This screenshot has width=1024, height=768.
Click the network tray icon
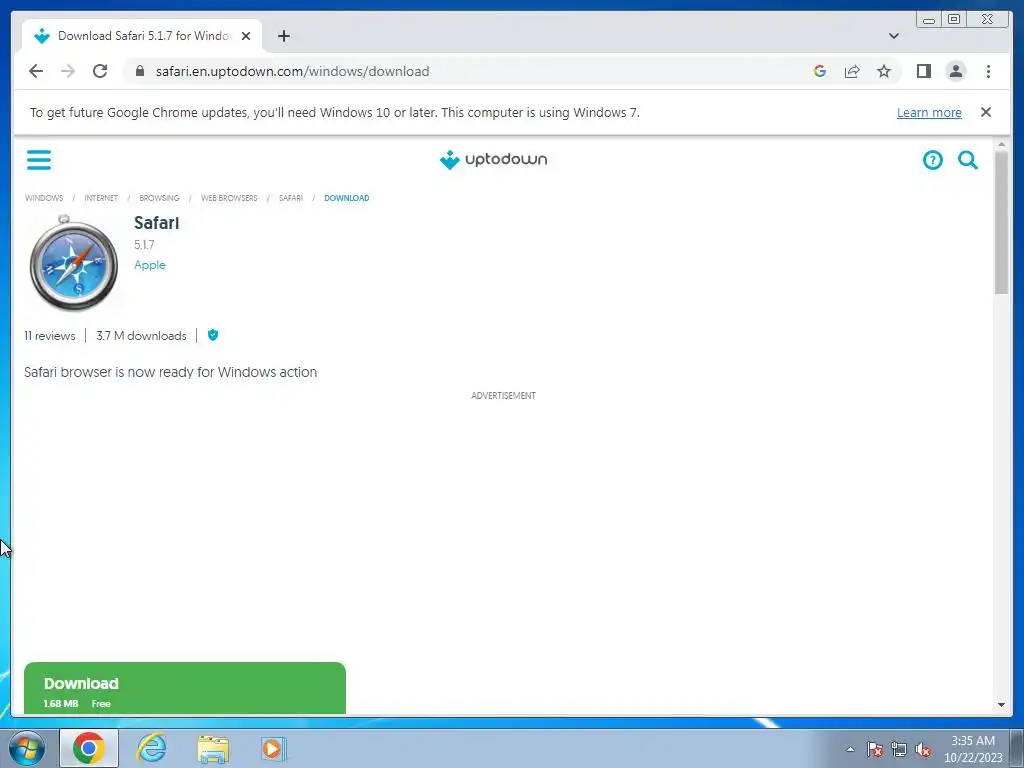coord(899,749)
